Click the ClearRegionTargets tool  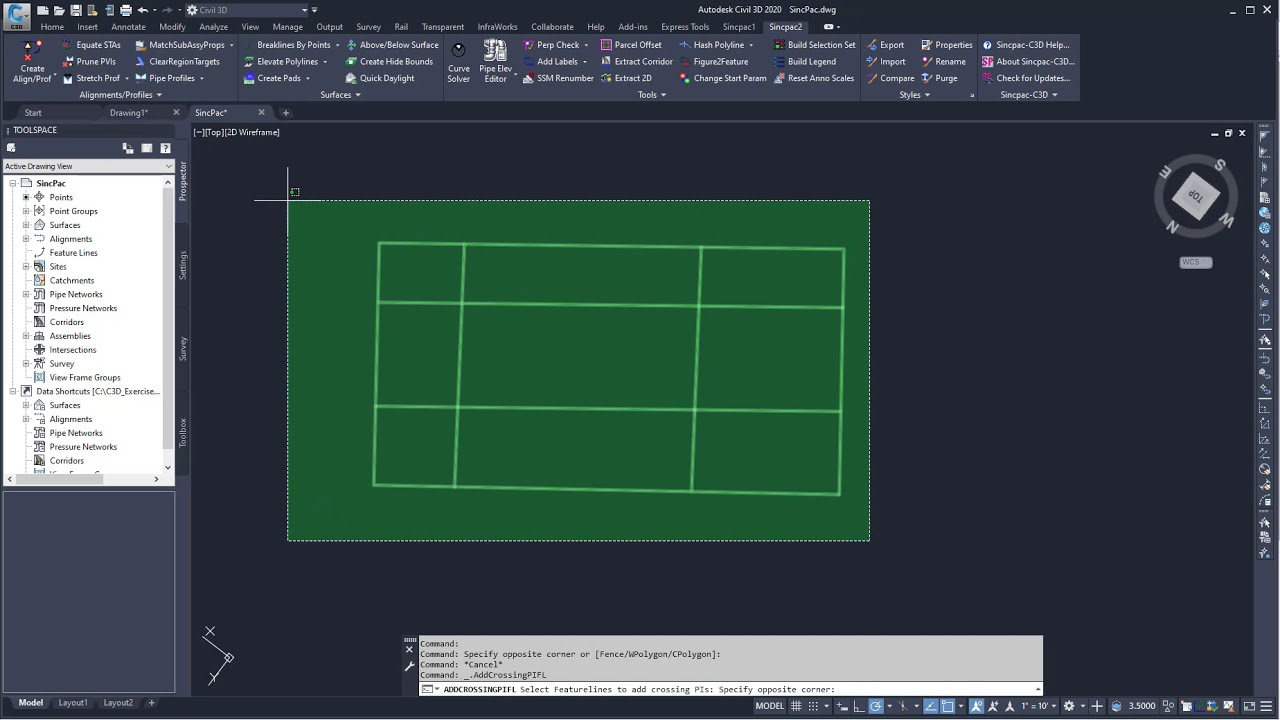(x=177, y=62)
